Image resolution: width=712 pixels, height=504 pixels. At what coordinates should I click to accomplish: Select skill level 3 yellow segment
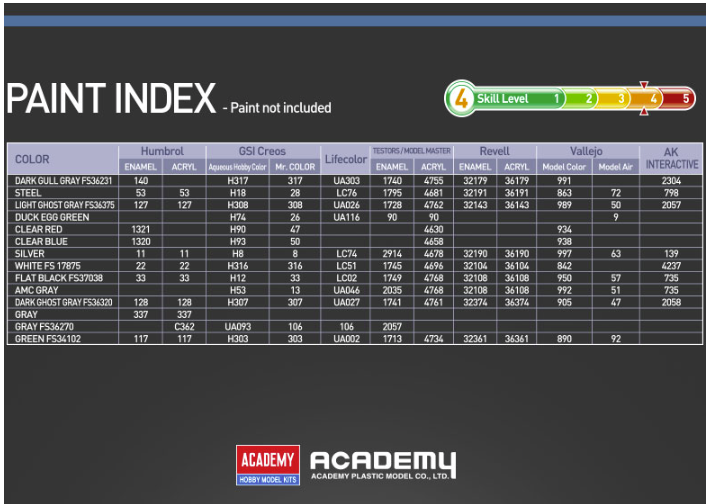(x=612, y=99)
